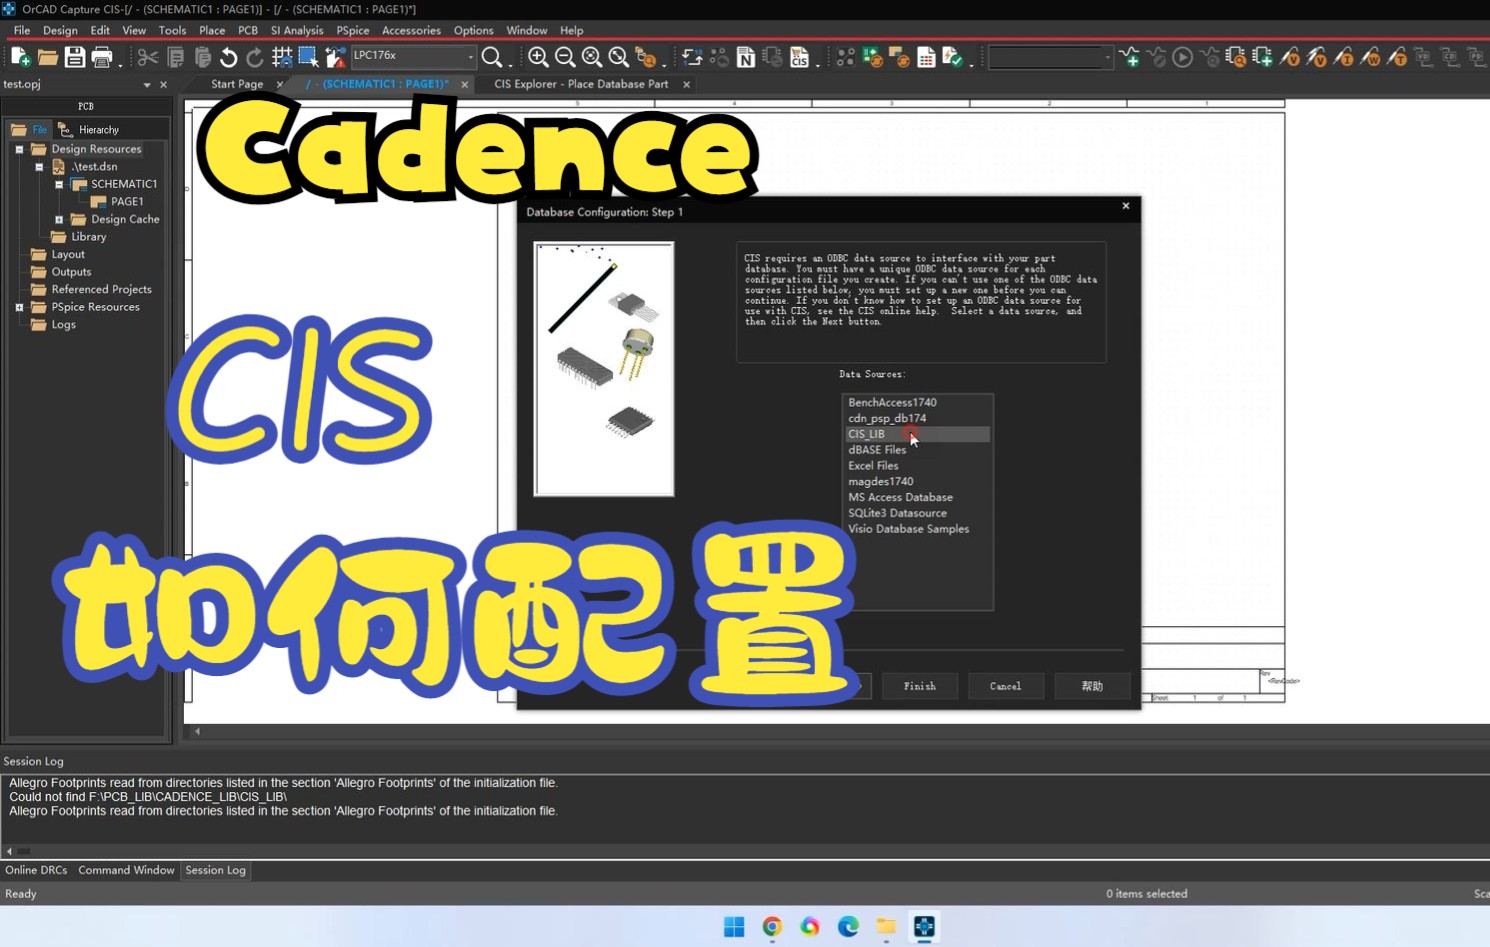Open Google Chrome from the taskbar

coord(772,927)
